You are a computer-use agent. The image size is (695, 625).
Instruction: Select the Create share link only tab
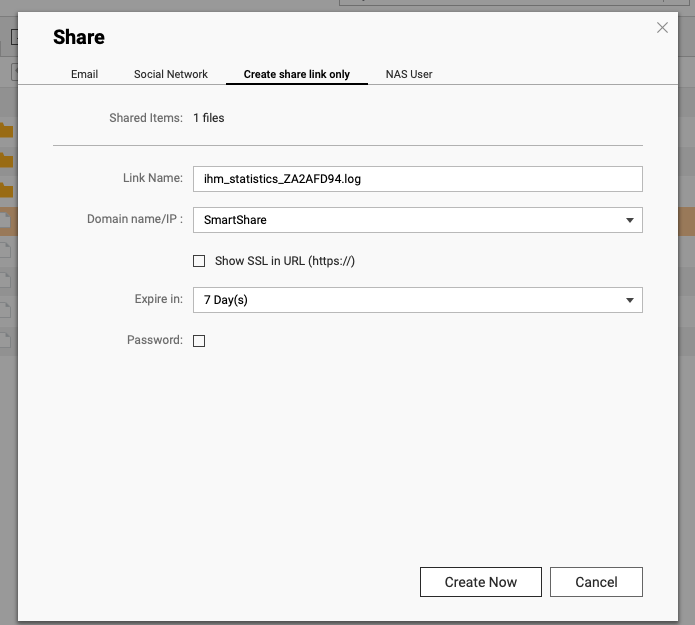point(297,74)
